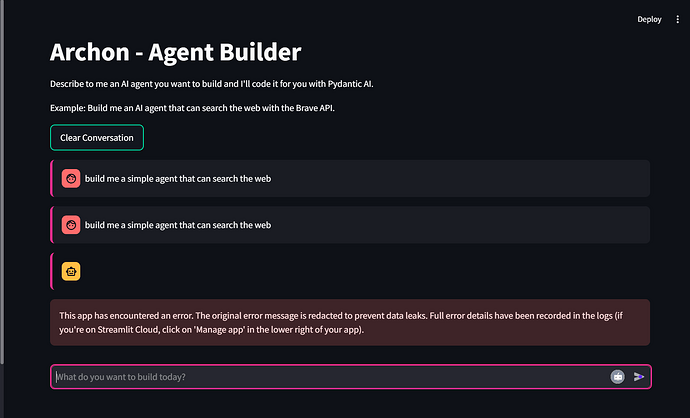The height and width of the screenshot is (418, 690).
Task: Click the robot icon inside chat input
Action: [618, 377]
